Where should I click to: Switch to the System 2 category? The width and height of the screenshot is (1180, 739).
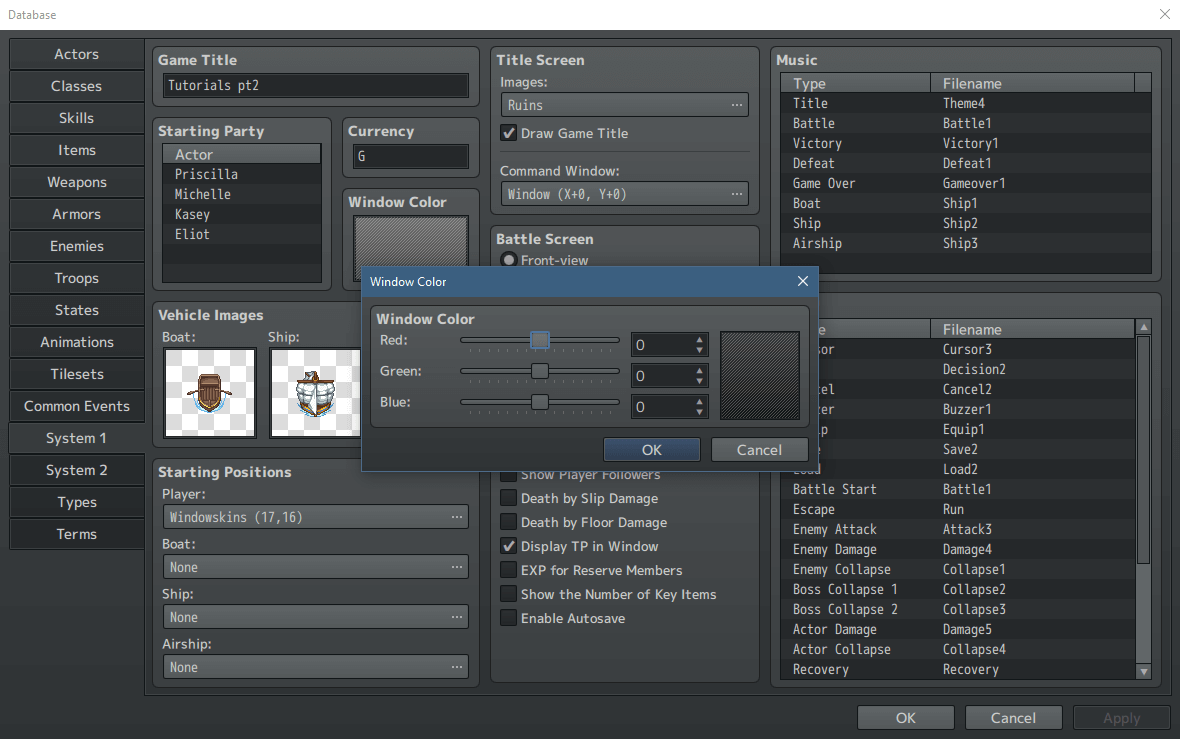coord(76,470)
